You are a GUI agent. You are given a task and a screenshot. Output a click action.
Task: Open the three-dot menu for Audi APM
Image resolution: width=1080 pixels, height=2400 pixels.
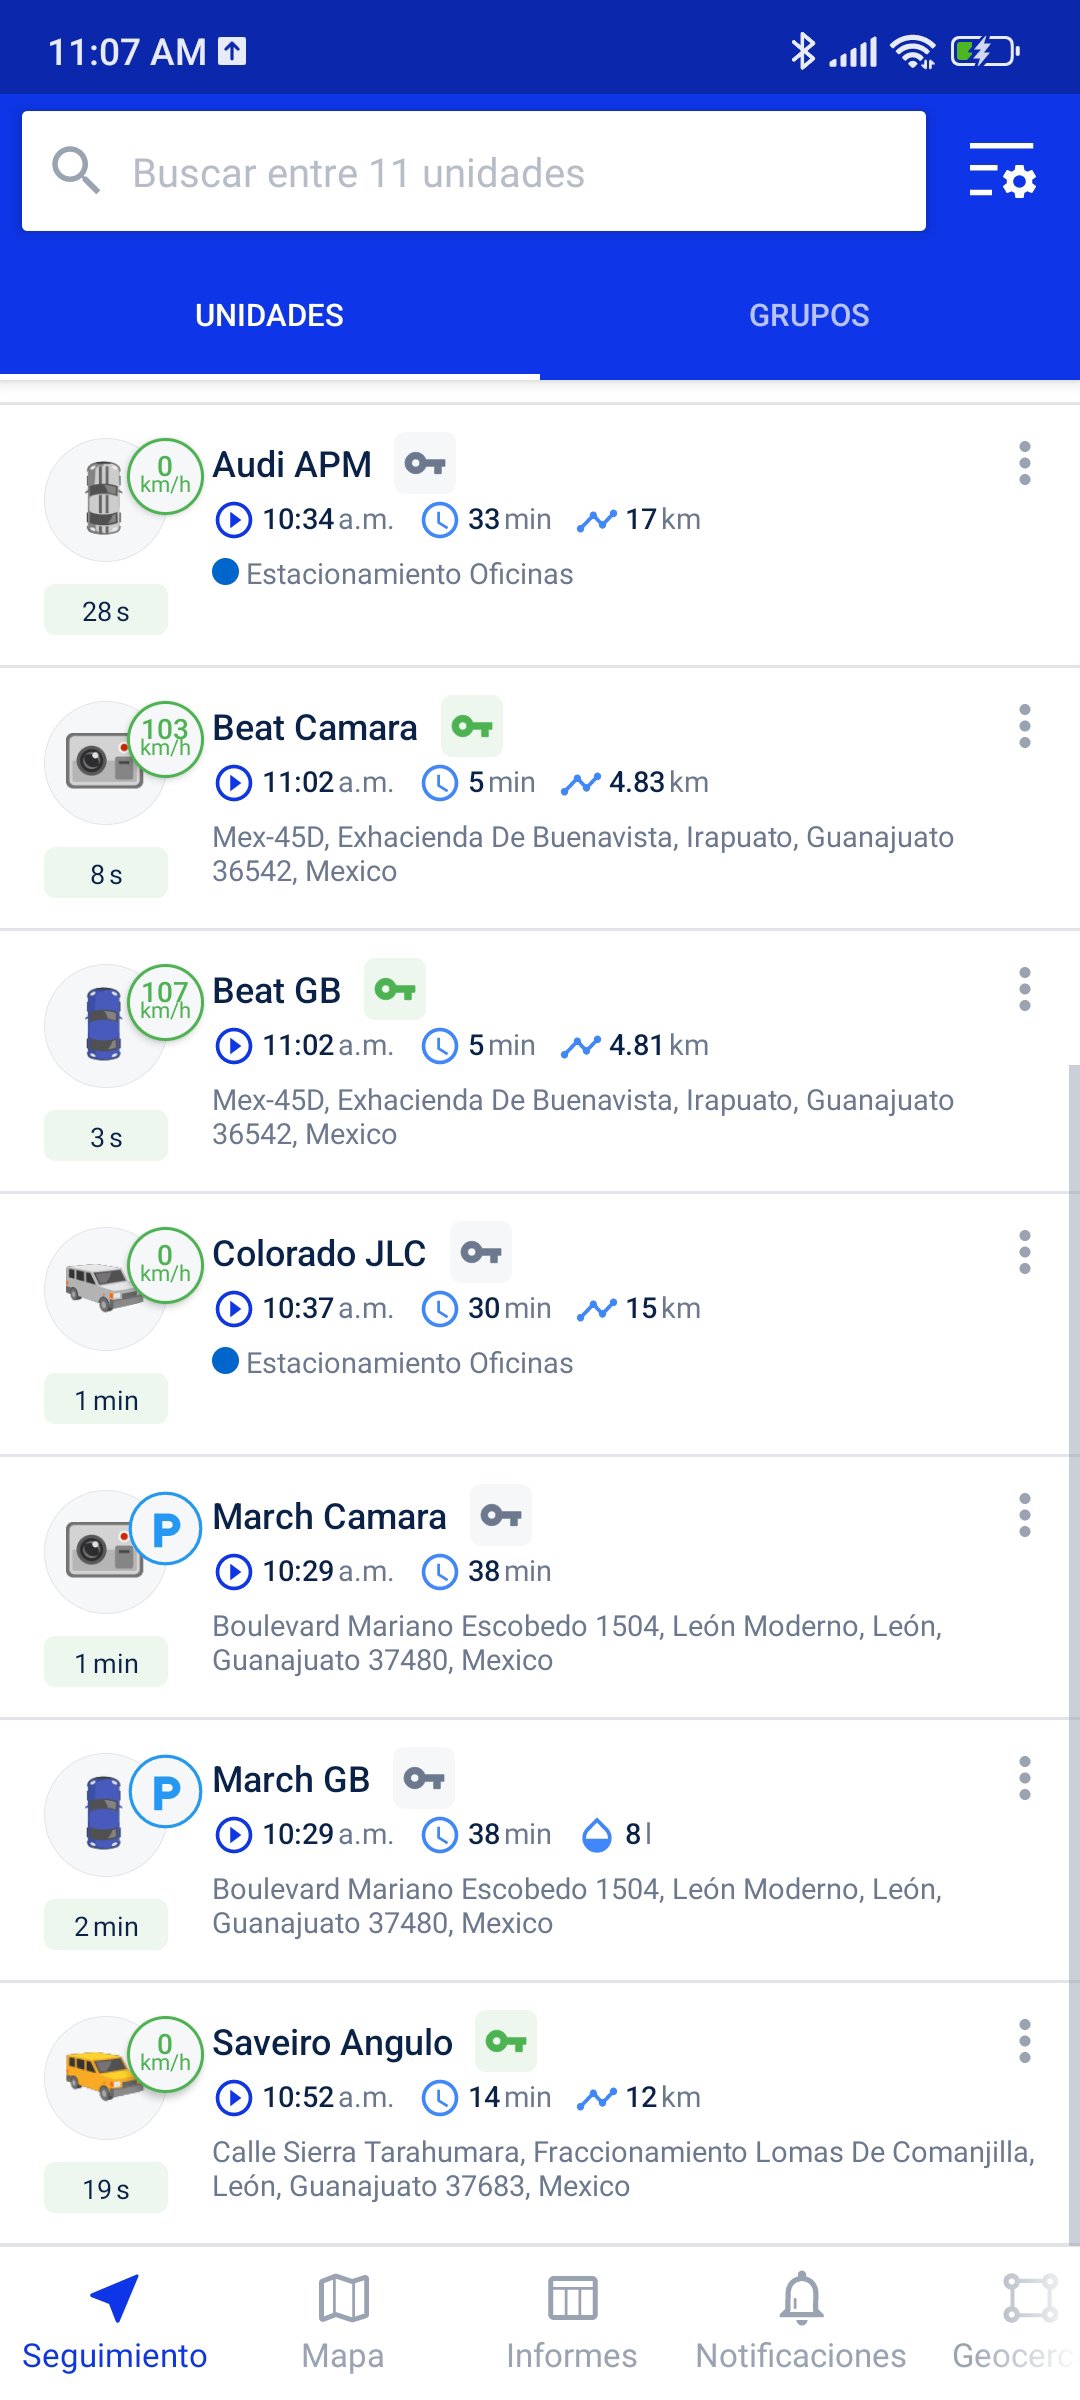tap(1025, 465)
